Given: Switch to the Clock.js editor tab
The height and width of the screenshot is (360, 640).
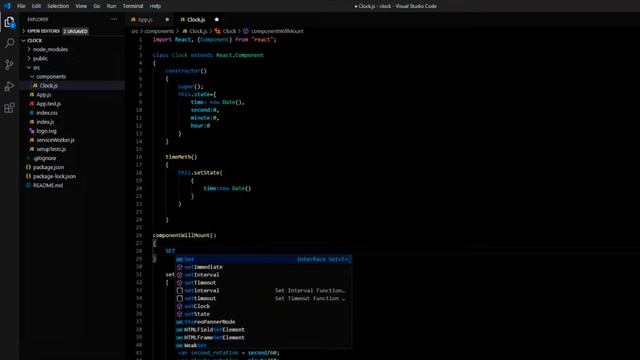Looking at the screenshot, I should click(x=196, y=20).
